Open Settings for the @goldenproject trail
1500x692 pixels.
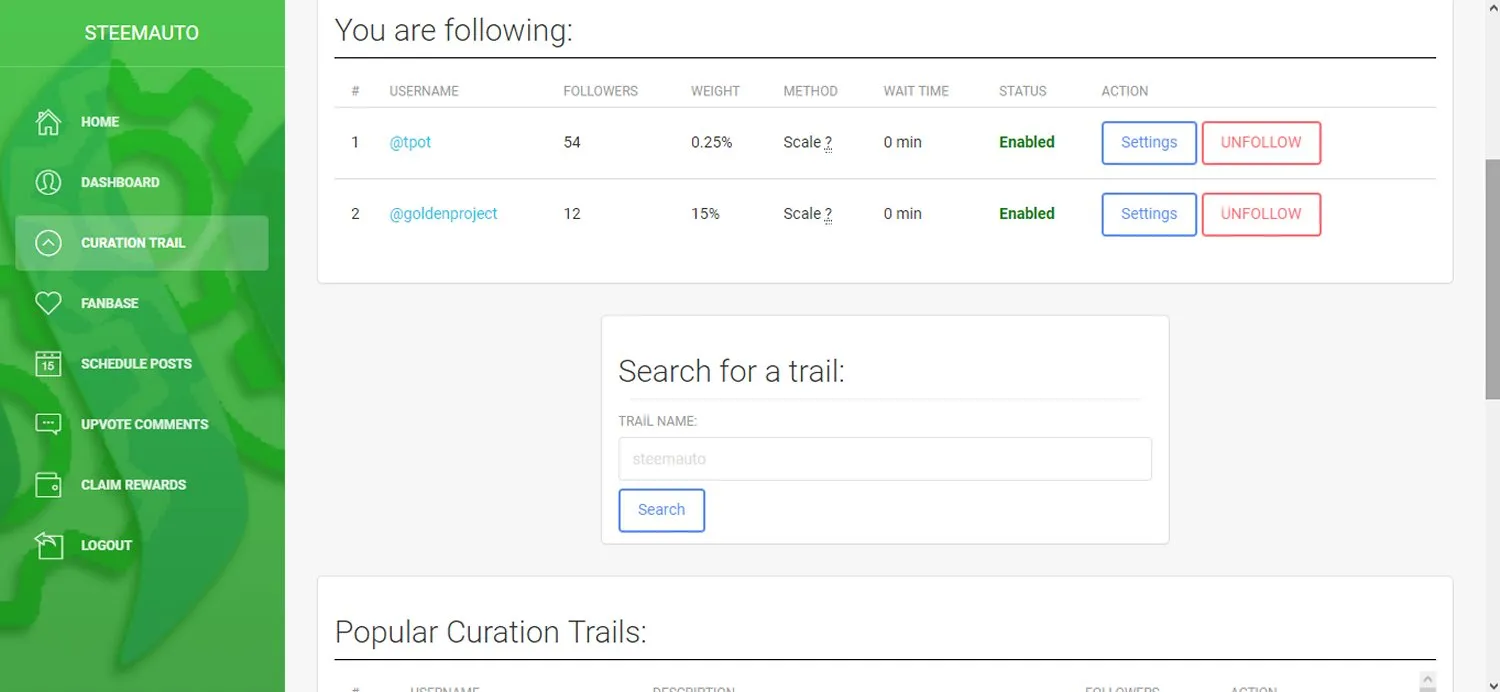coord(1149,214)
